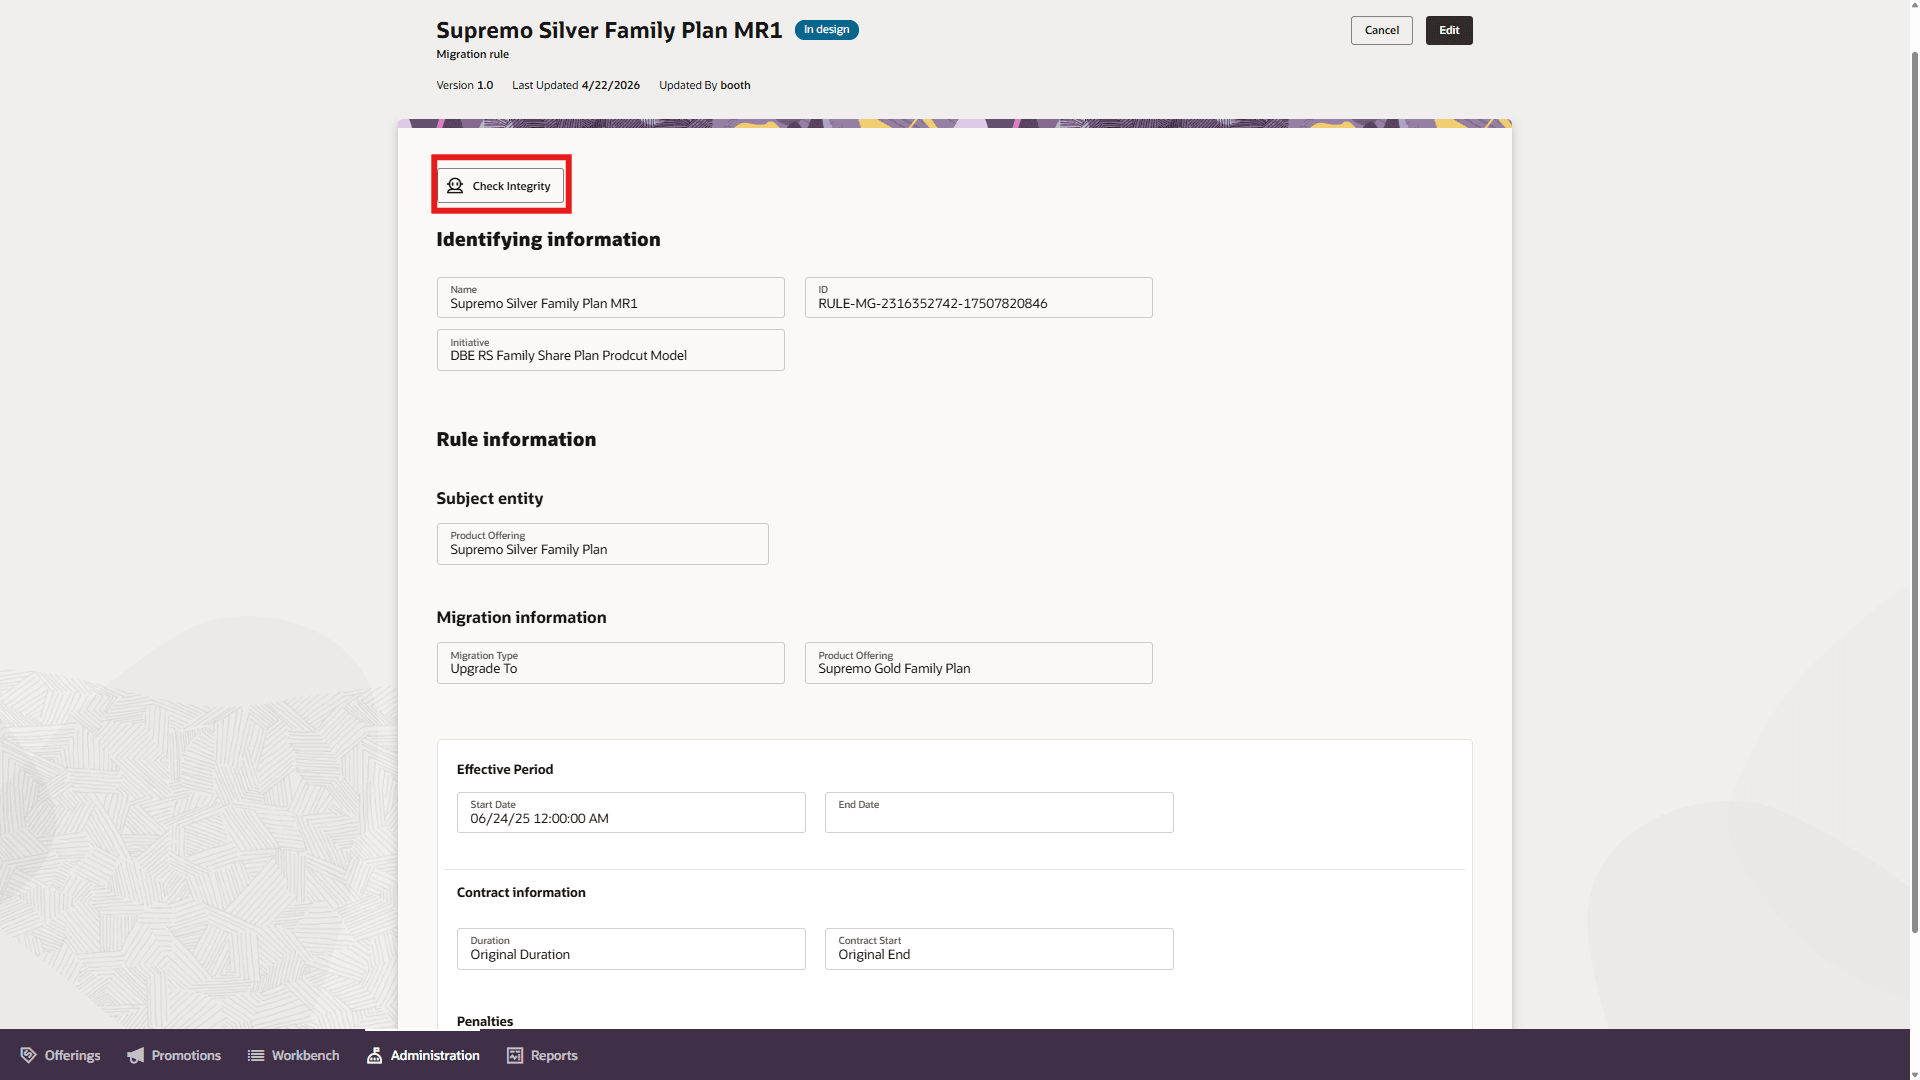Cancel the migration rule view
This screenshot has height=1080, width=1920.
[x=1382, y=30]
